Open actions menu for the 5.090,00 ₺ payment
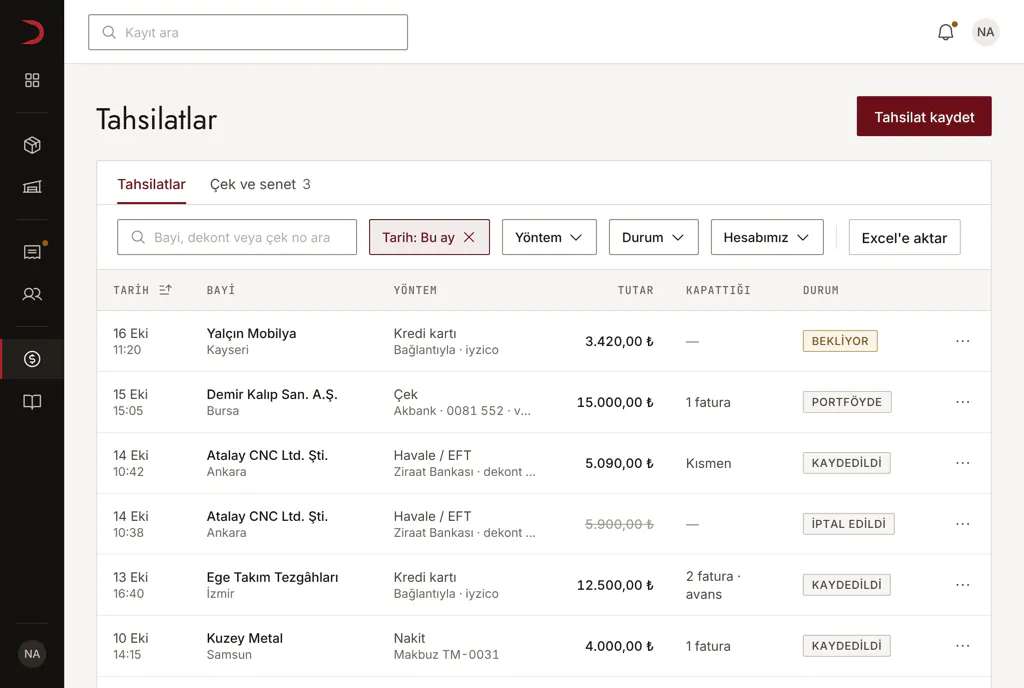 (x=963, y=463)
